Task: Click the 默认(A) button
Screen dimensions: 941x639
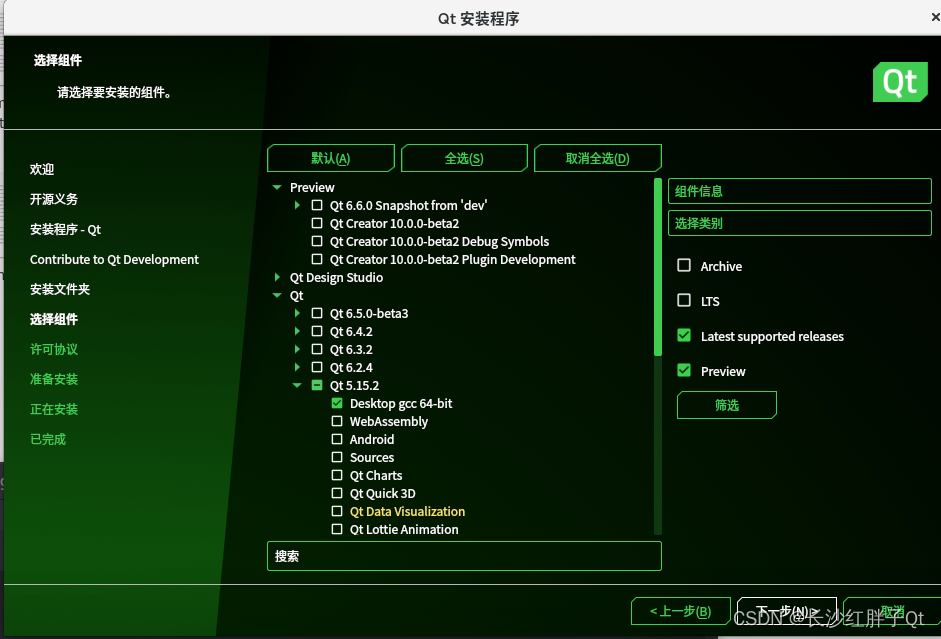Action: coord(331,158)
